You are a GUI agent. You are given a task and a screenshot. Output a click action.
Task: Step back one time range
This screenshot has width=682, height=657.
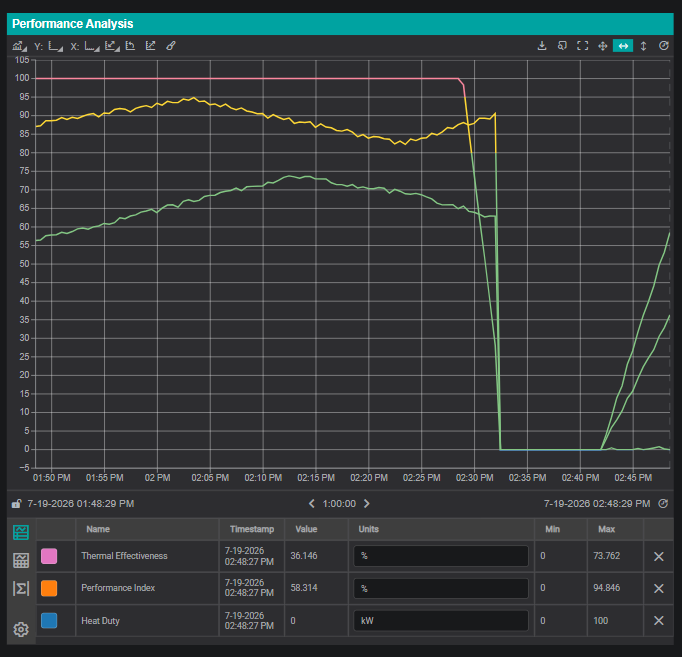pos(311,504)
